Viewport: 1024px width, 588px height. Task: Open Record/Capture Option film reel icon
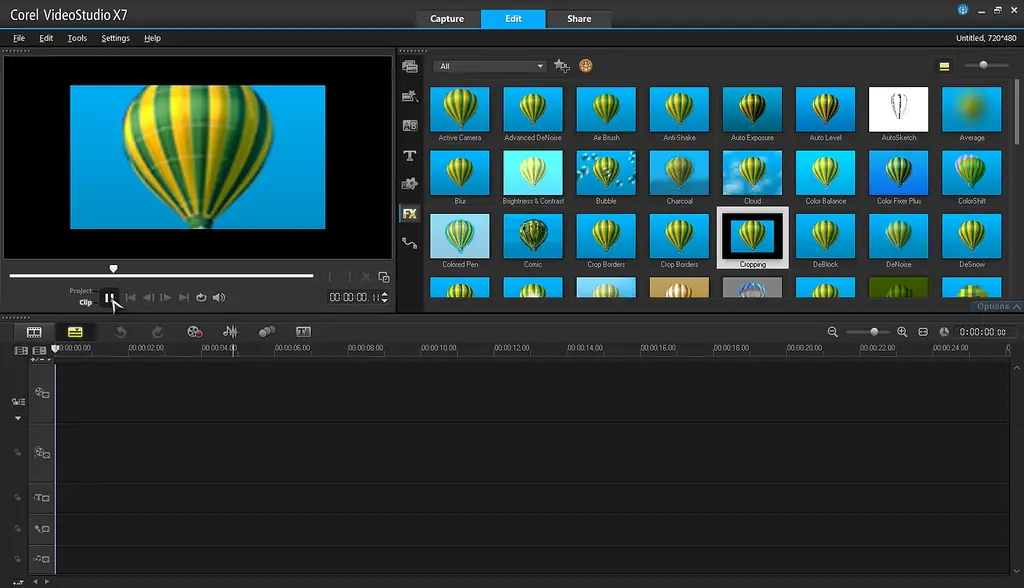tap(195, 332)
